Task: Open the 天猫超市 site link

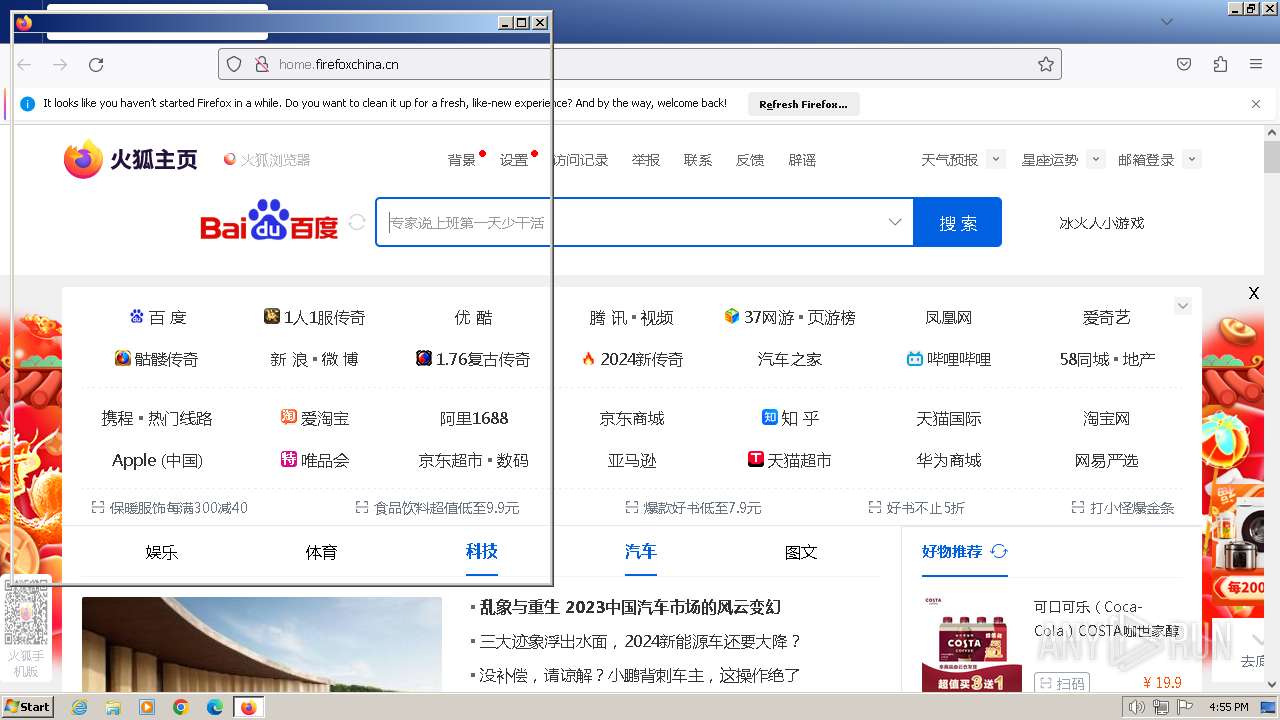Action: (790, 460)
